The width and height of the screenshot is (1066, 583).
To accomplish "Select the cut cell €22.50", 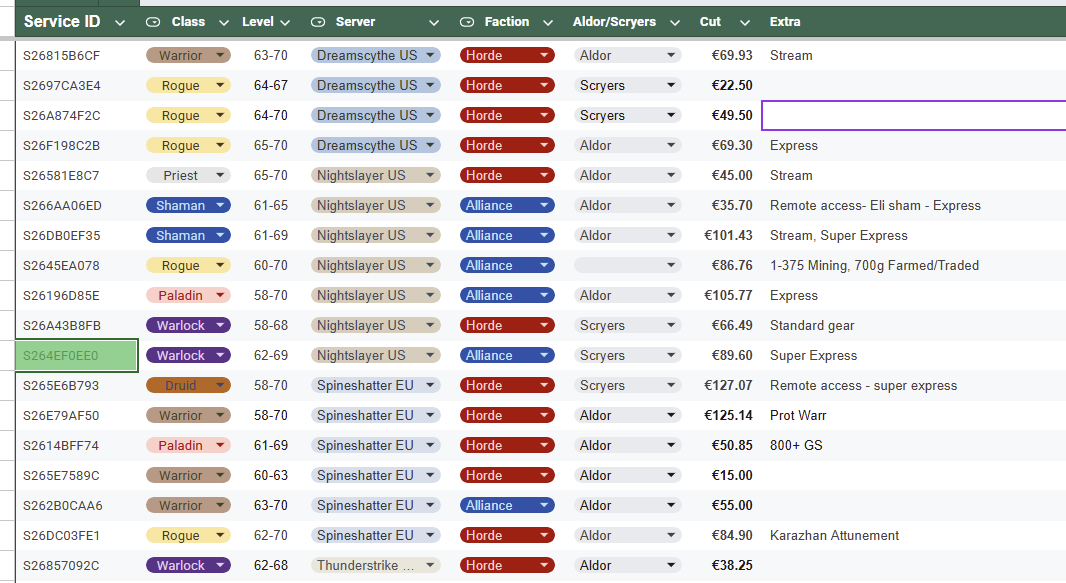I will click(725, 85).
